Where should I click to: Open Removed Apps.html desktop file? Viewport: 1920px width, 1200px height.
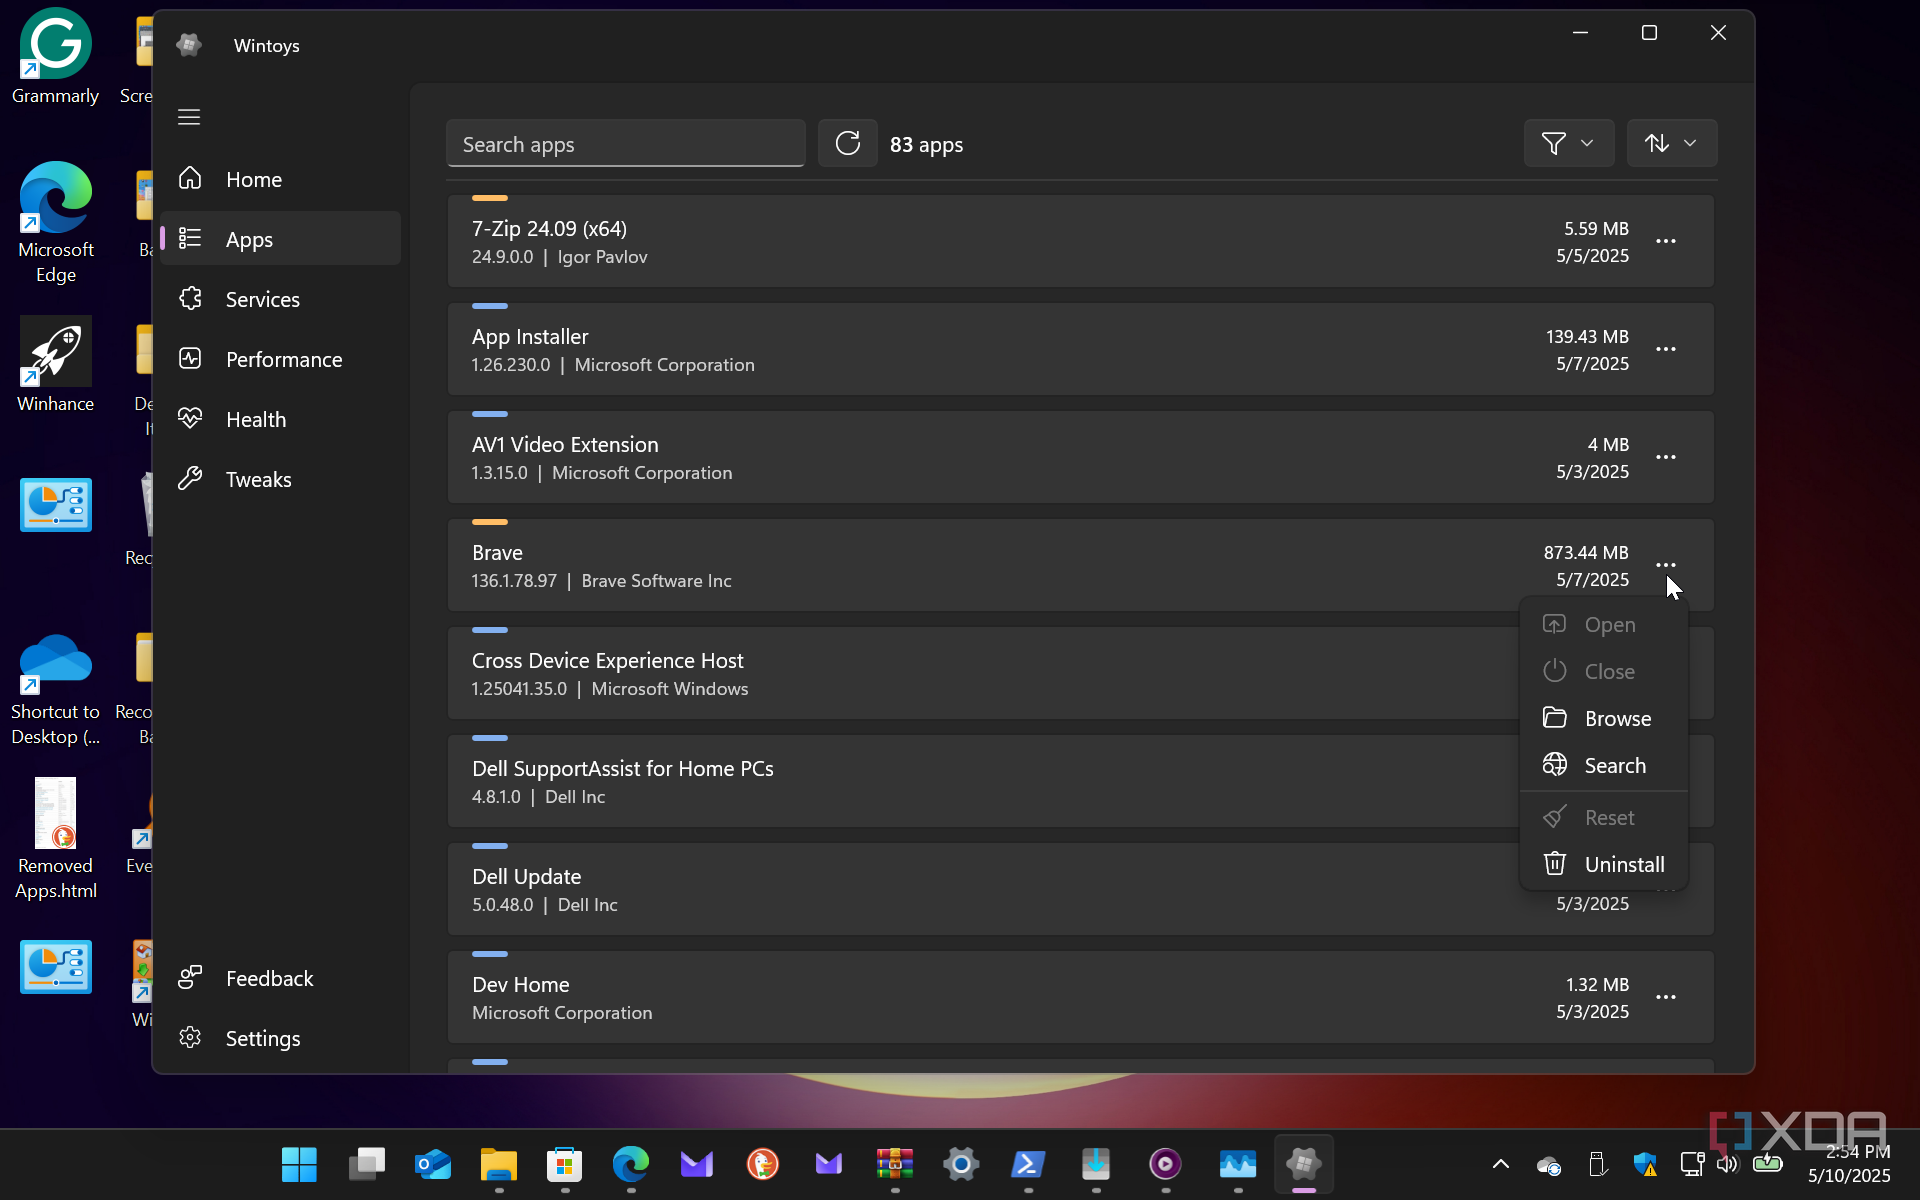tap(56, 839)
